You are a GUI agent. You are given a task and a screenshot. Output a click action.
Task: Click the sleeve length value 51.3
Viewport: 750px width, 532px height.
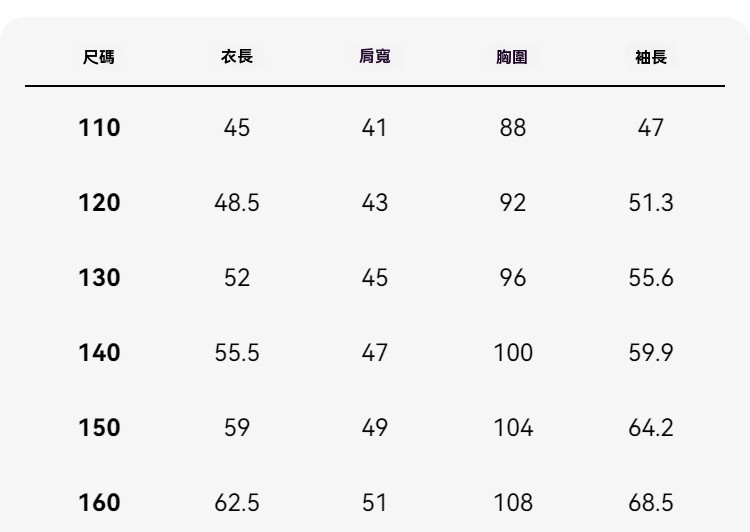650,203
